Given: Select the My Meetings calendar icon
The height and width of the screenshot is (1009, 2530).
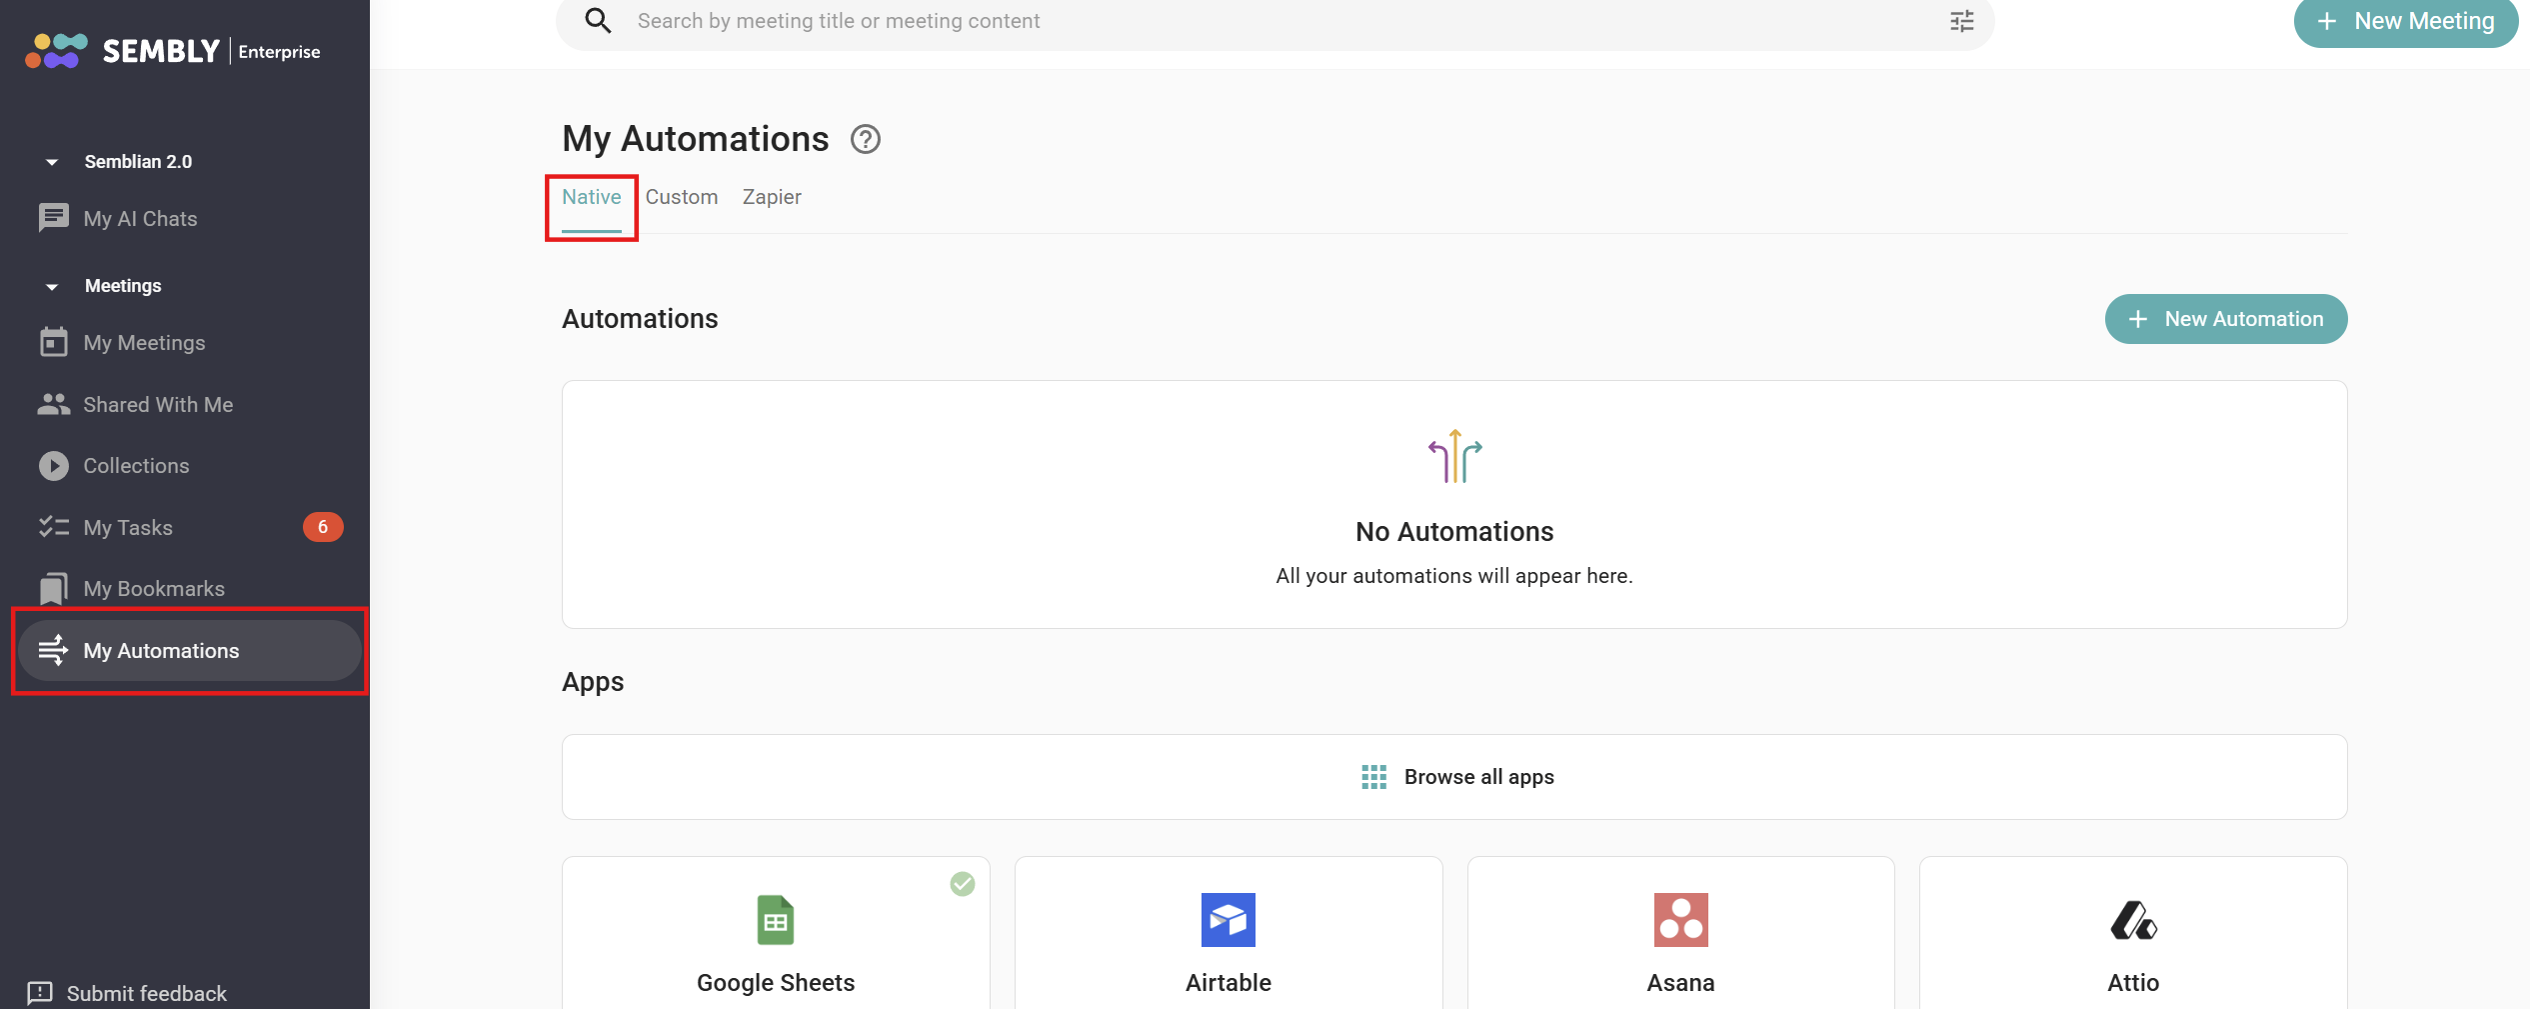Looking at the screenshot, I should pyautogui.click(x=54, y=342).
